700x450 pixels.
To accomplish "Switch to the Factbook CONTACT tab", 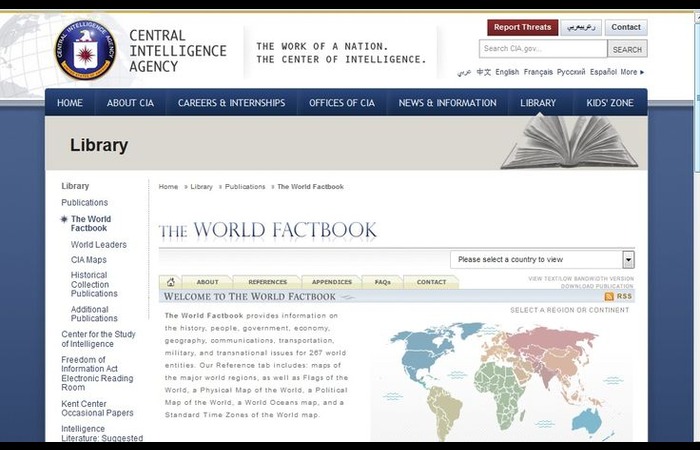I will click(431, 282).
